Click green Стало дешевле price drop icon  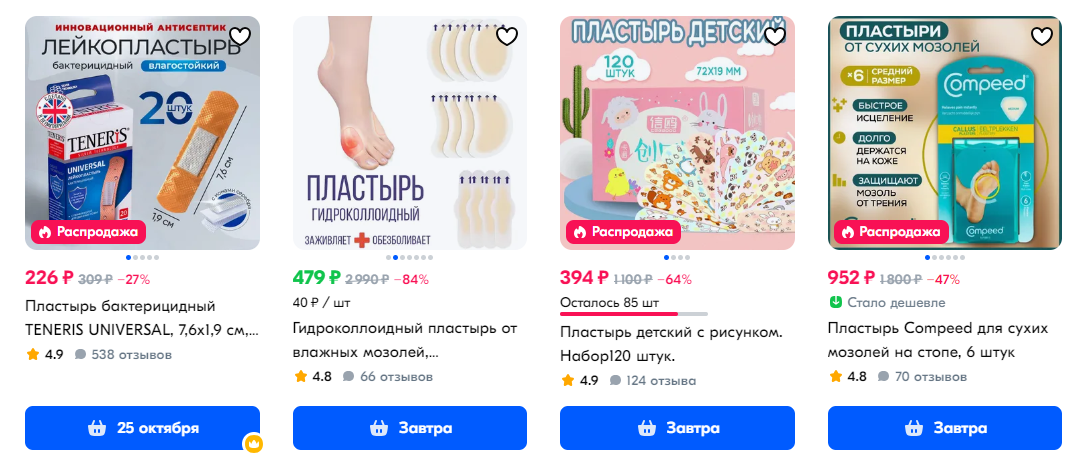click(x=836, y=302)
